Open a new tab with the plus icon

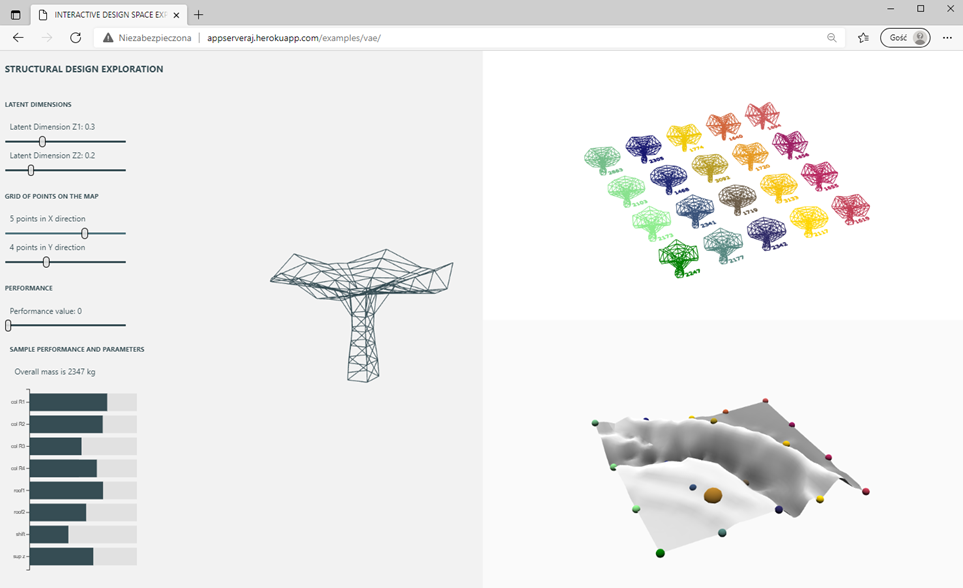pos(198,15)
